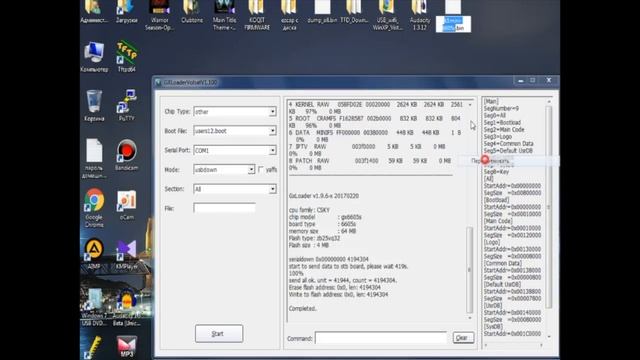
Task: Open the Загрузки folder shortcut
Action: (x=127, y=11)
